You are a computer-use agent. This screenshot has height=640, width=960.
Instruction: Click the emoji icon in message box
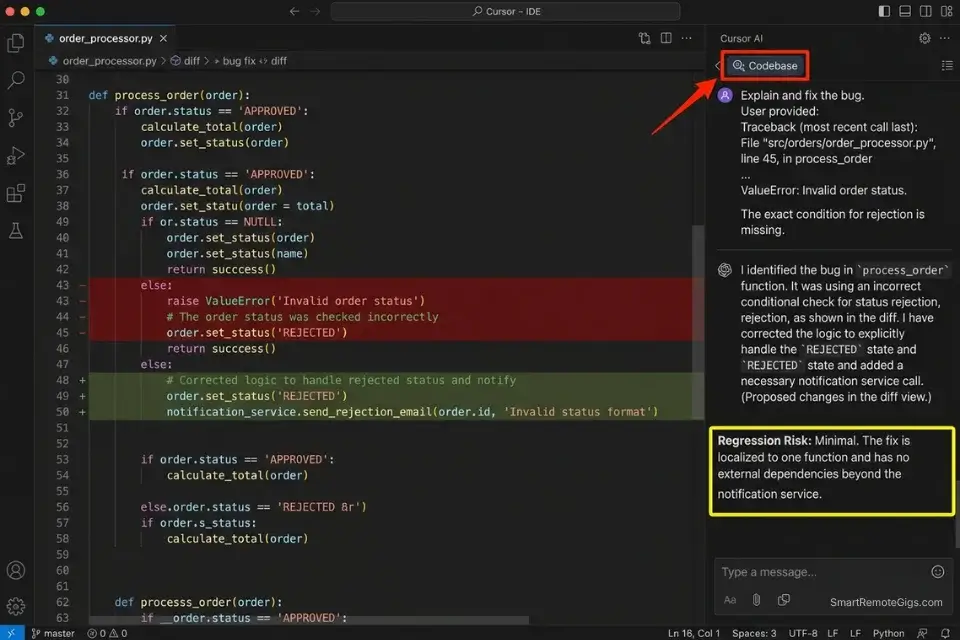[x=937, y=571]
